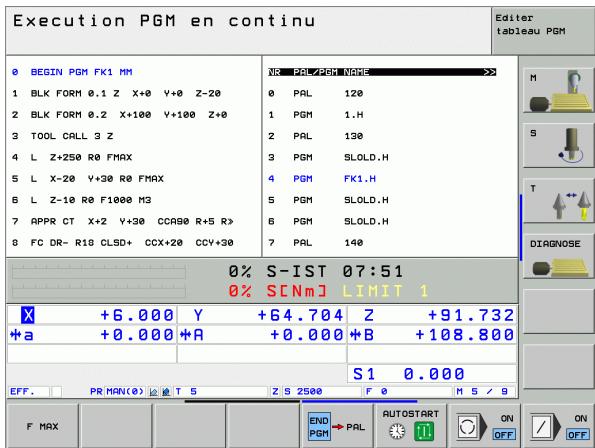595x448 pixels.
Task: Click line 6 L Z-10 R0 F1000 M3
Action: pos(82,200)
